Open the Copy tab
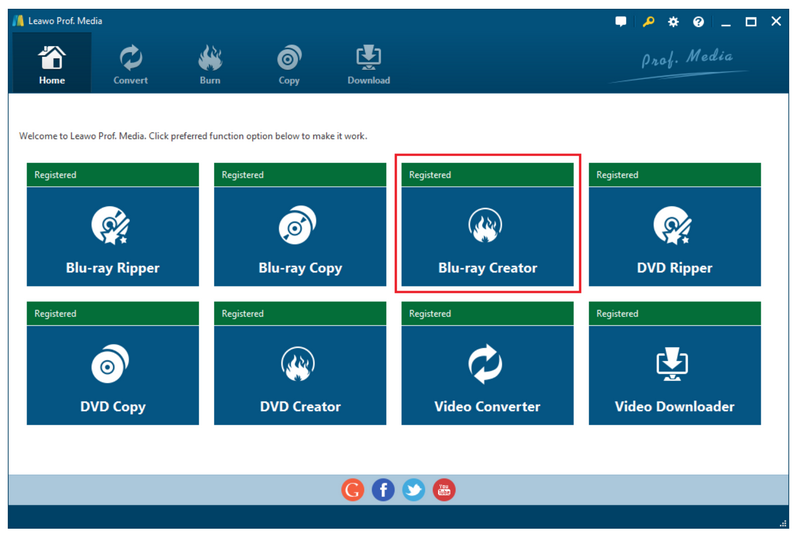The width and height of the screenshot is (800, 537). [289, 64]
